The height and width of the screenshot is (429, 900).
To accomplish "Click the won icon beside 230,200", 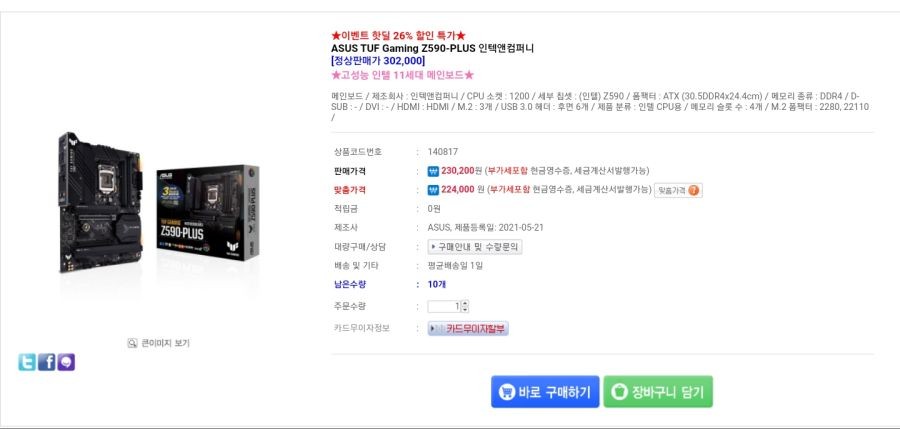I will tap(433, 171).
